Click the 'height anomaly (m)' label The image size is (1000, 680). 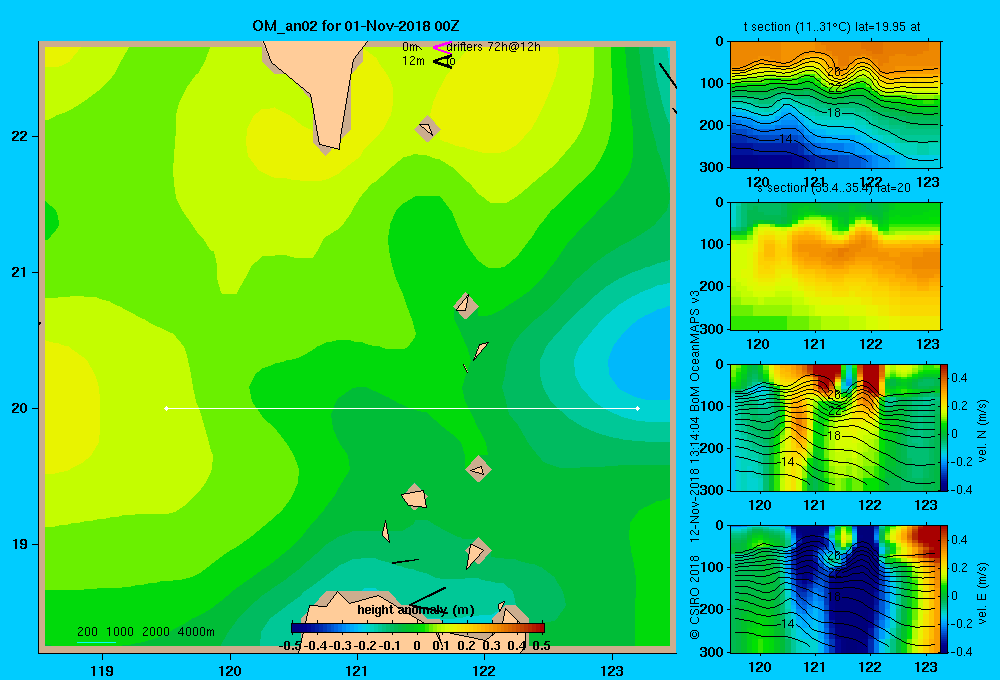(416, 610)
